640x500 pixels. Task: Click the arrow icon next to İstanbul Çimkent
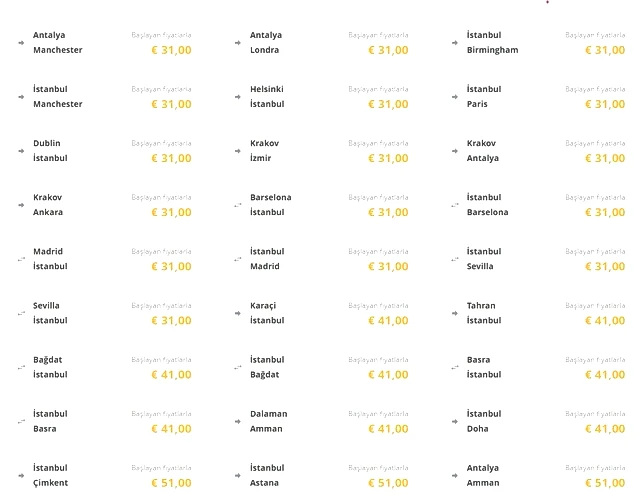[x=21, y=476]
